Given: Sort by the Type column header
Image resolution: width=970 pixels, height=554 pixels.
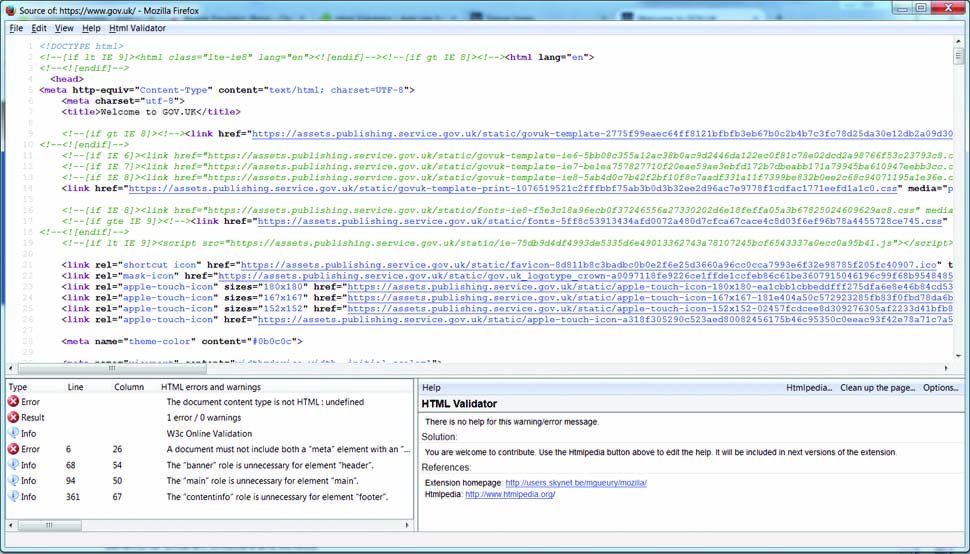Looking at the screenshot, I should point(18,387).
